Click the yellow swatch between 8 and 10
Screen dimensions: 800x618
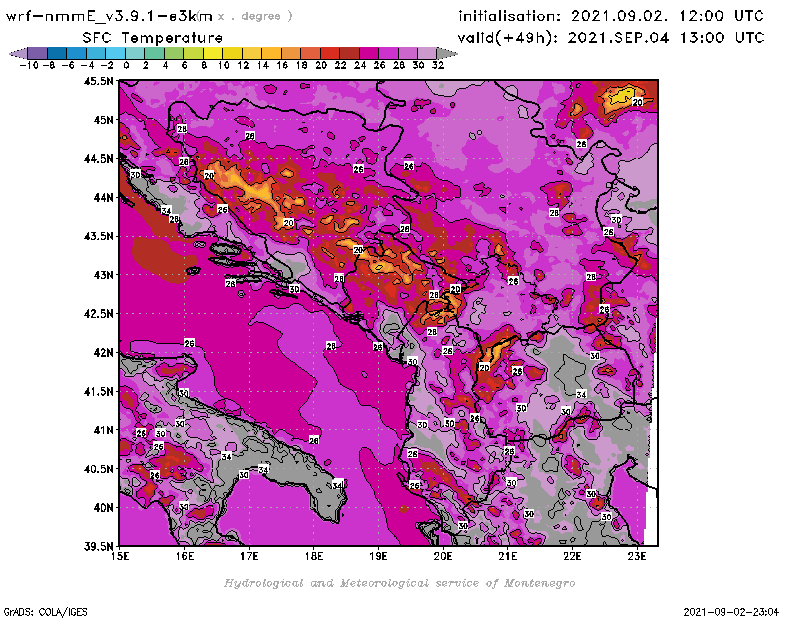coord(213,54)
